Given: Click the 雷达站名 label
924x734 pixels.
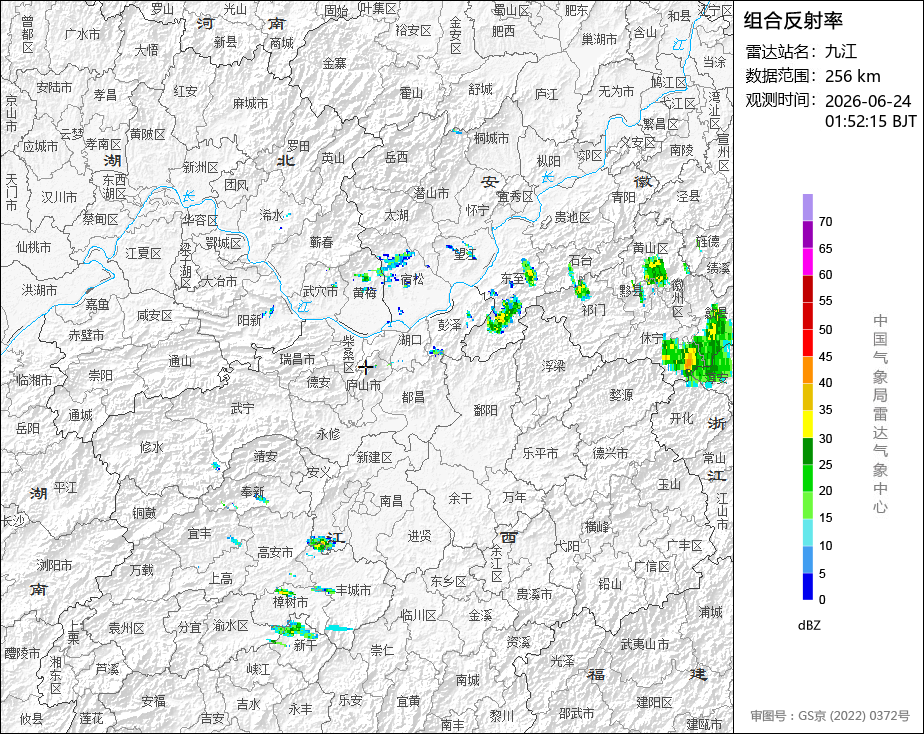Looking at the screenshot, I should [x=781, y=51].
